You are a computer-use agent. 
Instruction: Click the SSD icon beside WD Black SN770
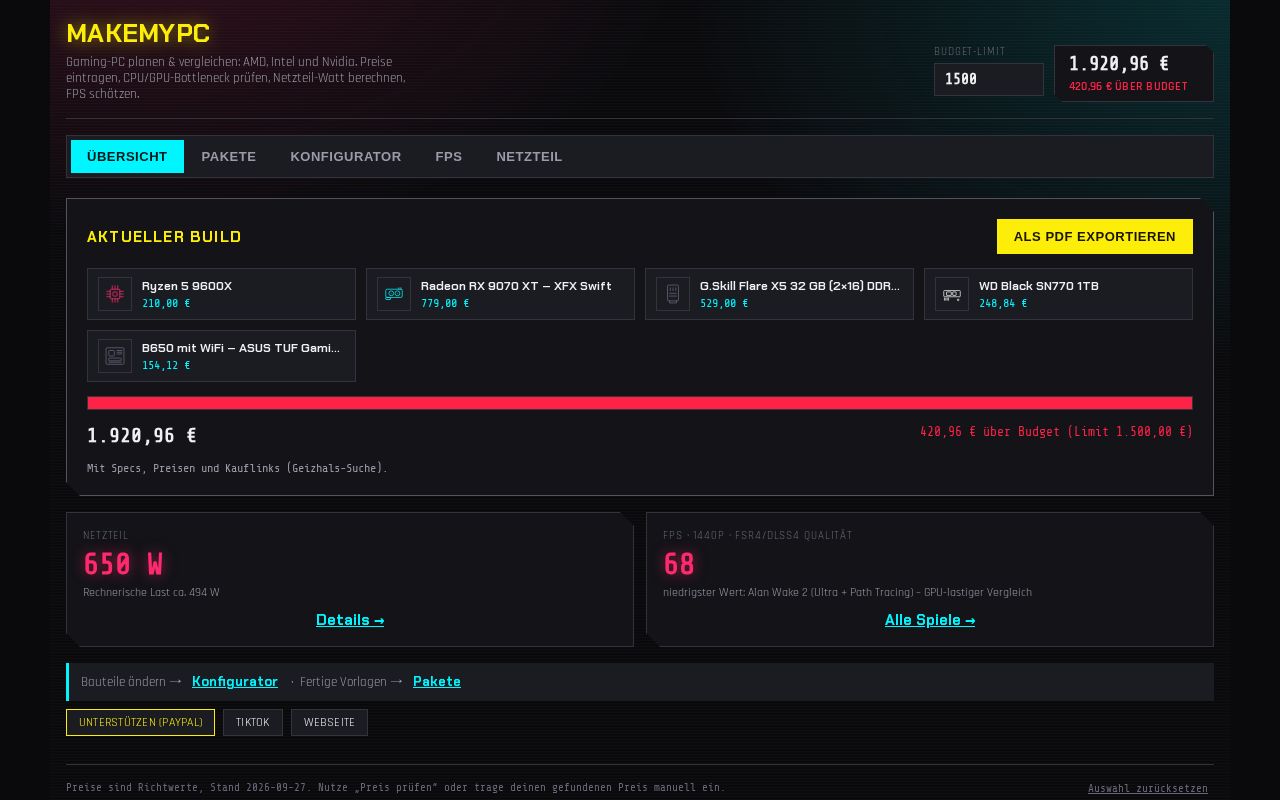pyautogui.click(x=952, y=294)
